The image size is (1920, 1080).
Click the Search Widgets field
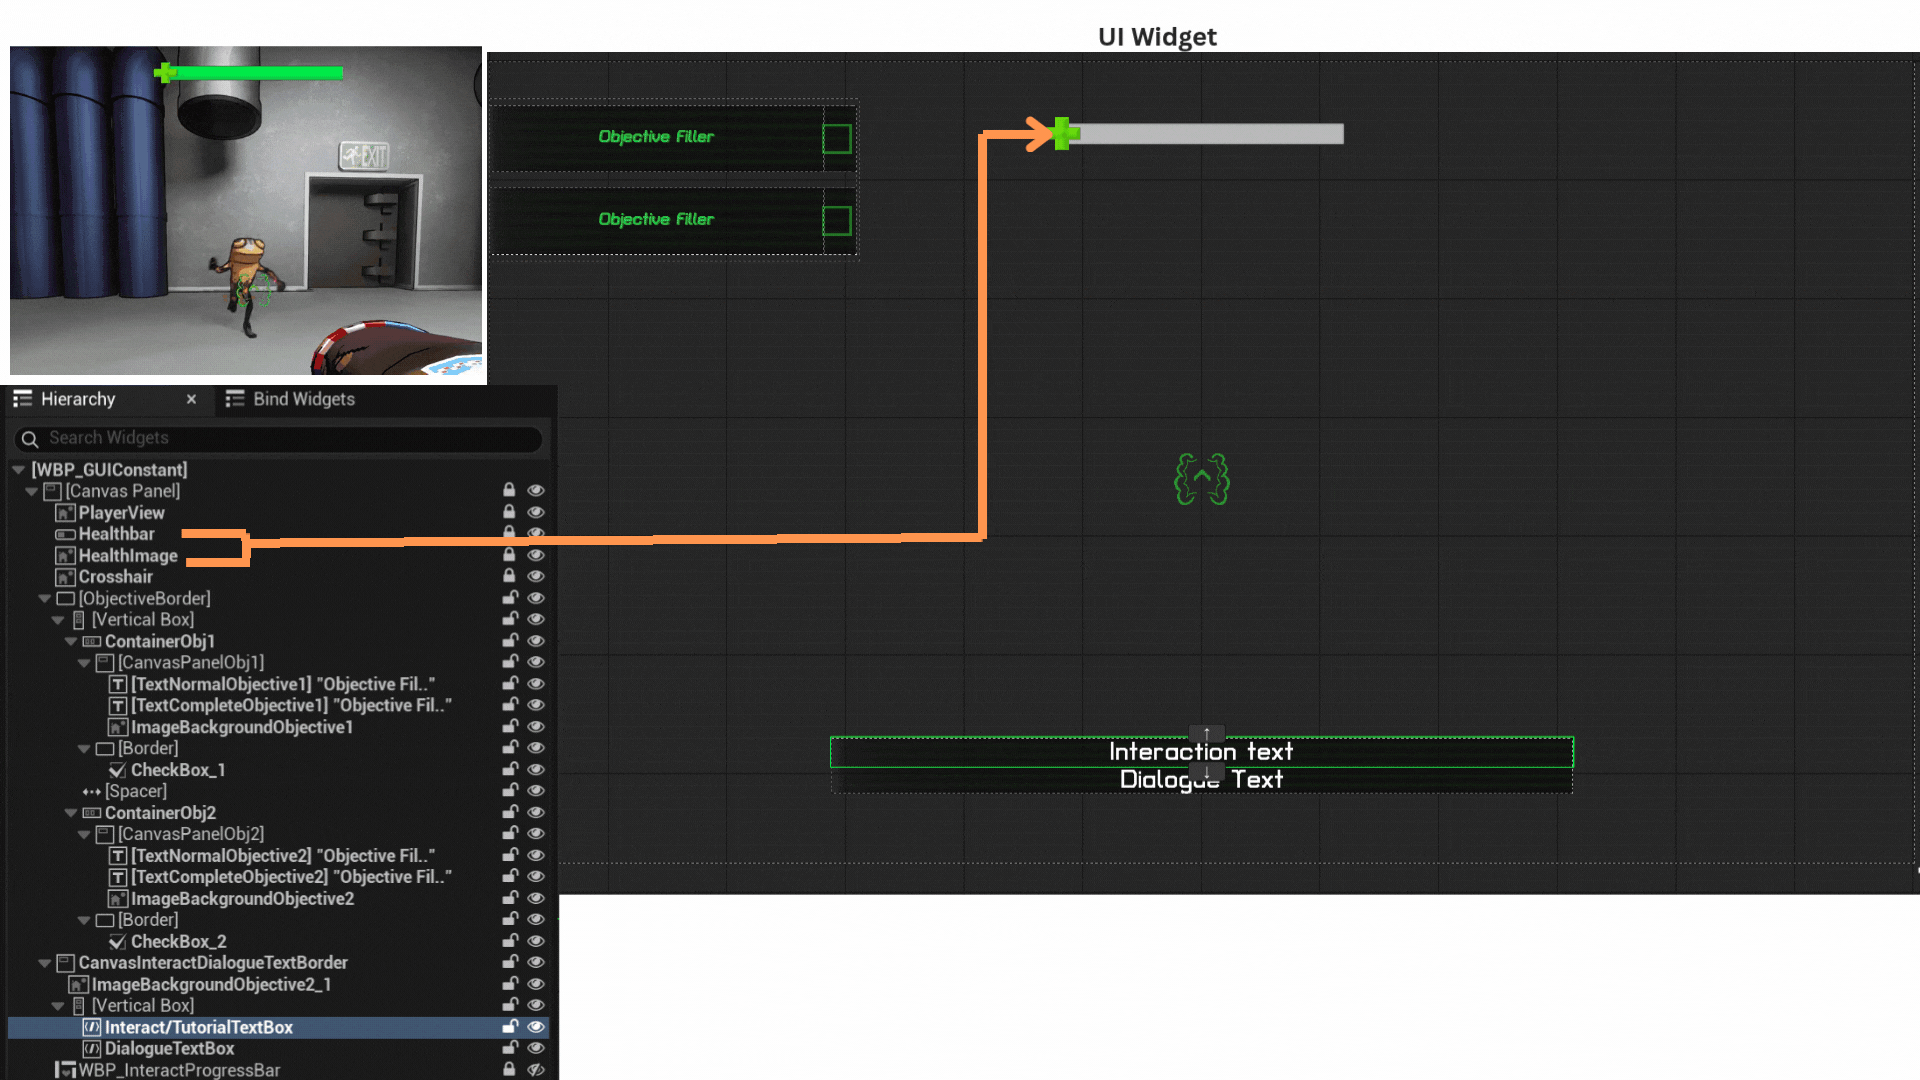[280, 438]
